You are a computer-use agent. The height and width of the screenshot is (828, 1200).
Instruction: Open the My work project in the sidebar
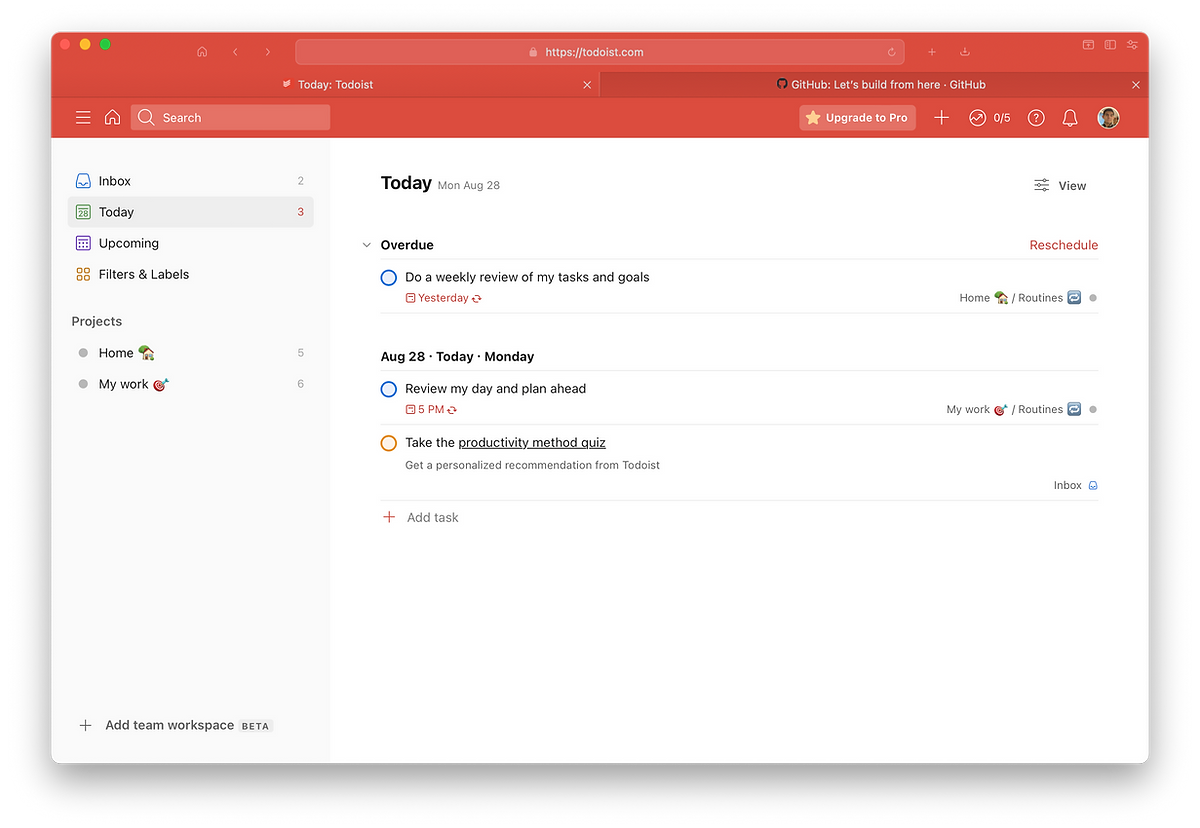pos(190,384)
